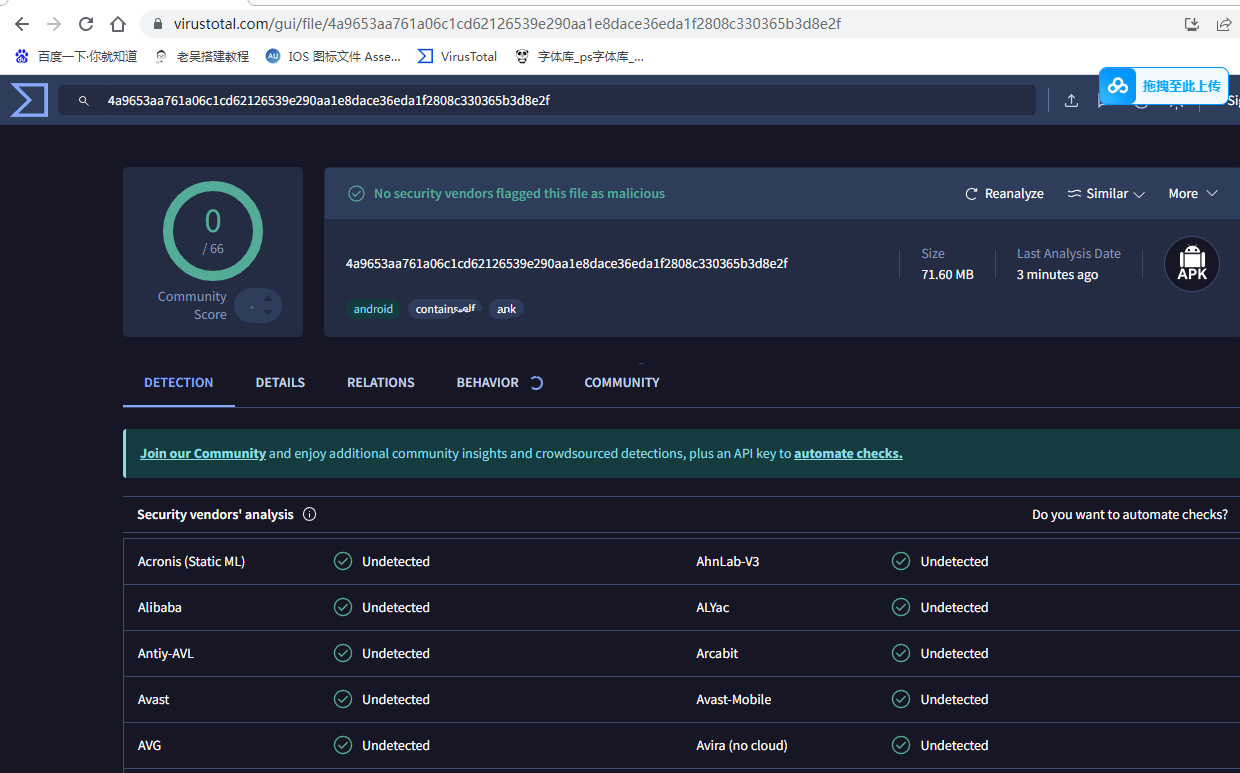Screen dimensions: 1240x773
Task: Click the site security lock icon
Action: (x=156, y=24)
